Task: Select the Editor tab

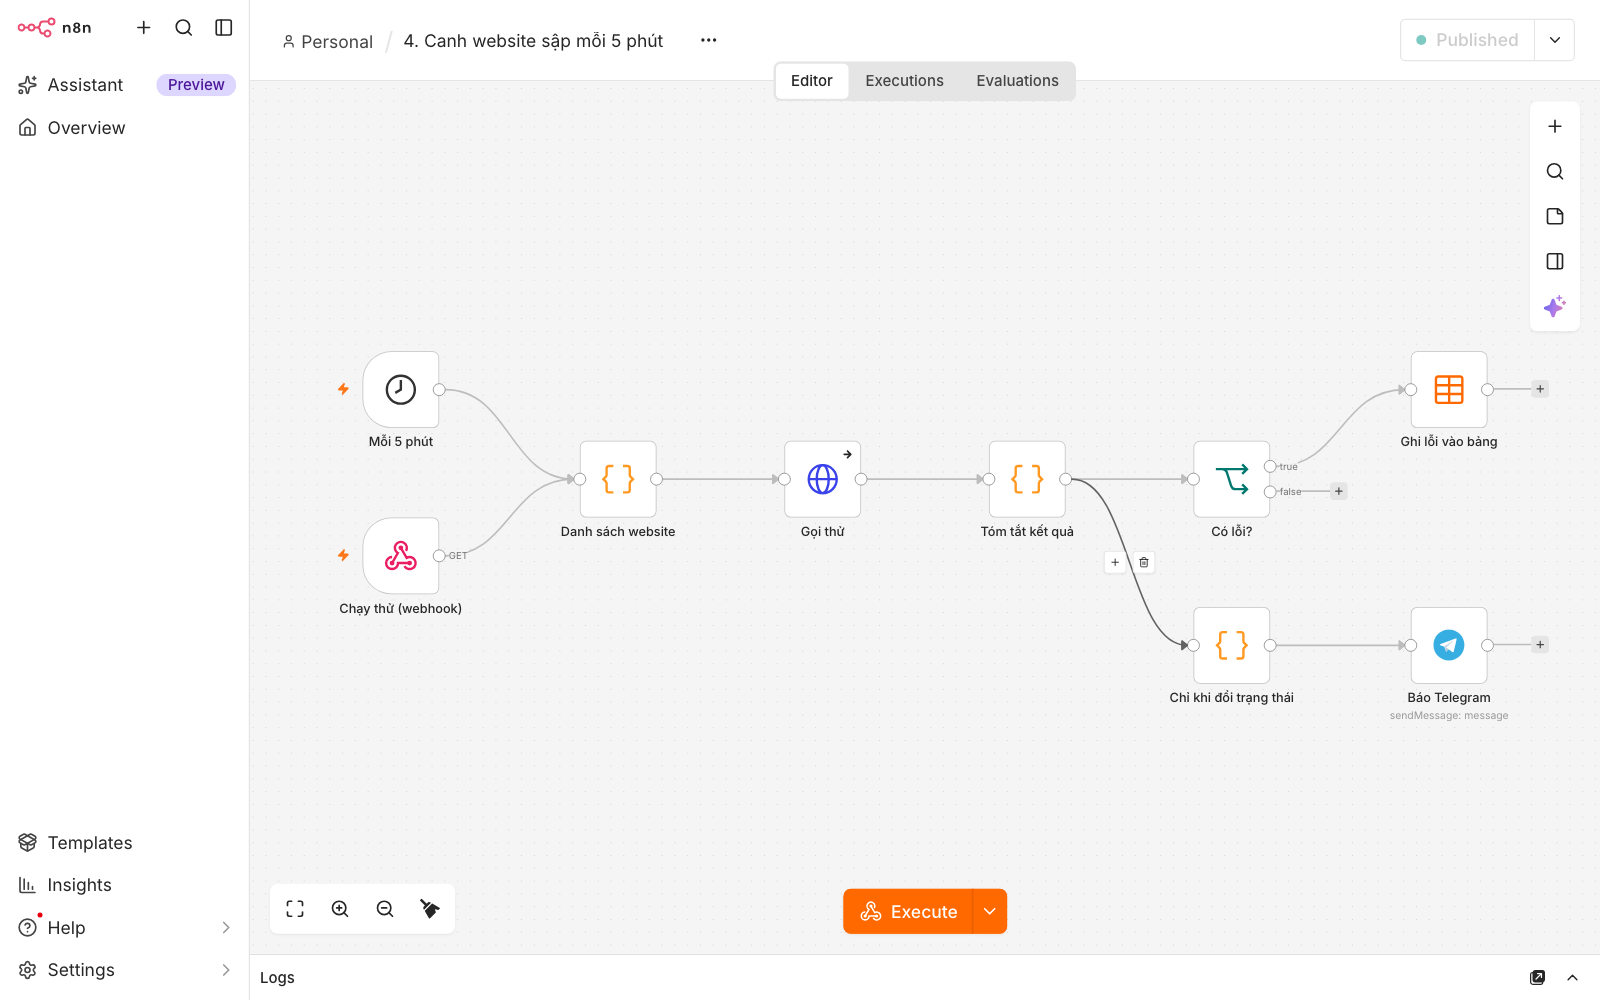Action: (x=812, y=81)
